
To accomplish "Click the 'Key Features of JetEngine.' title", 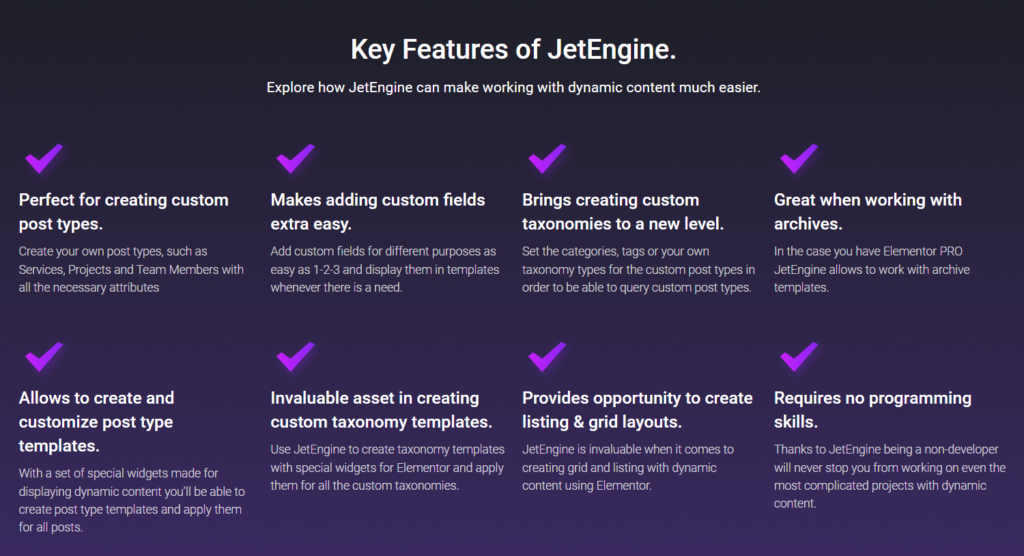I will pos(513,50).
